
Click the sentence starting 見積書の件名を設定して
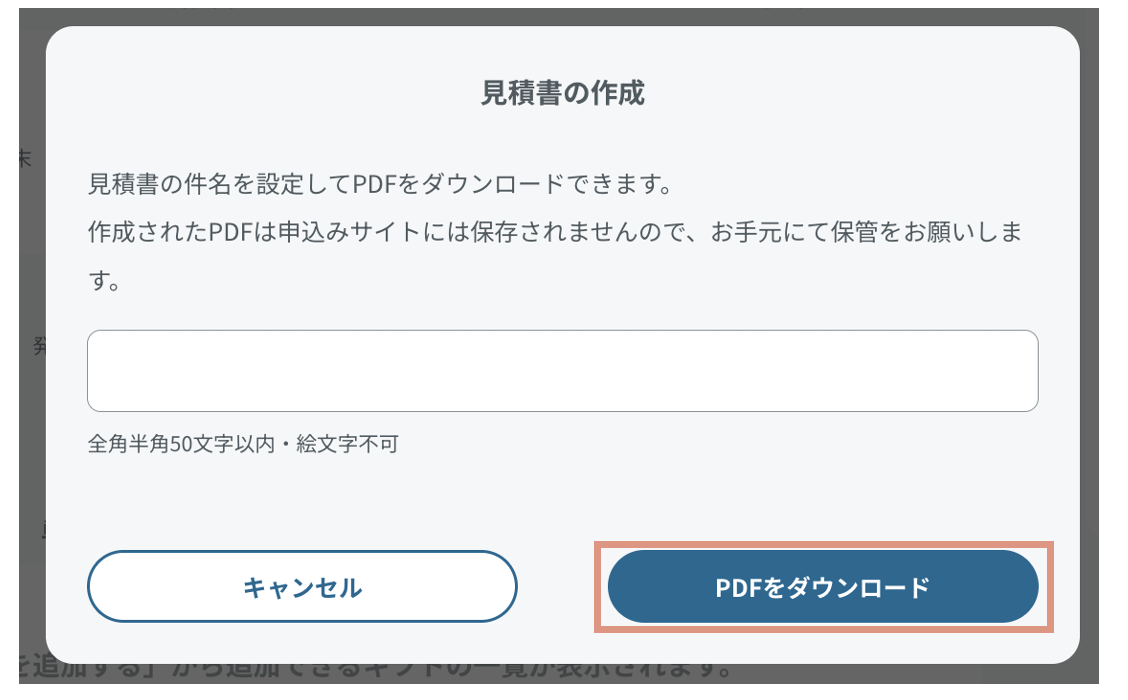[x=378, y=185]
